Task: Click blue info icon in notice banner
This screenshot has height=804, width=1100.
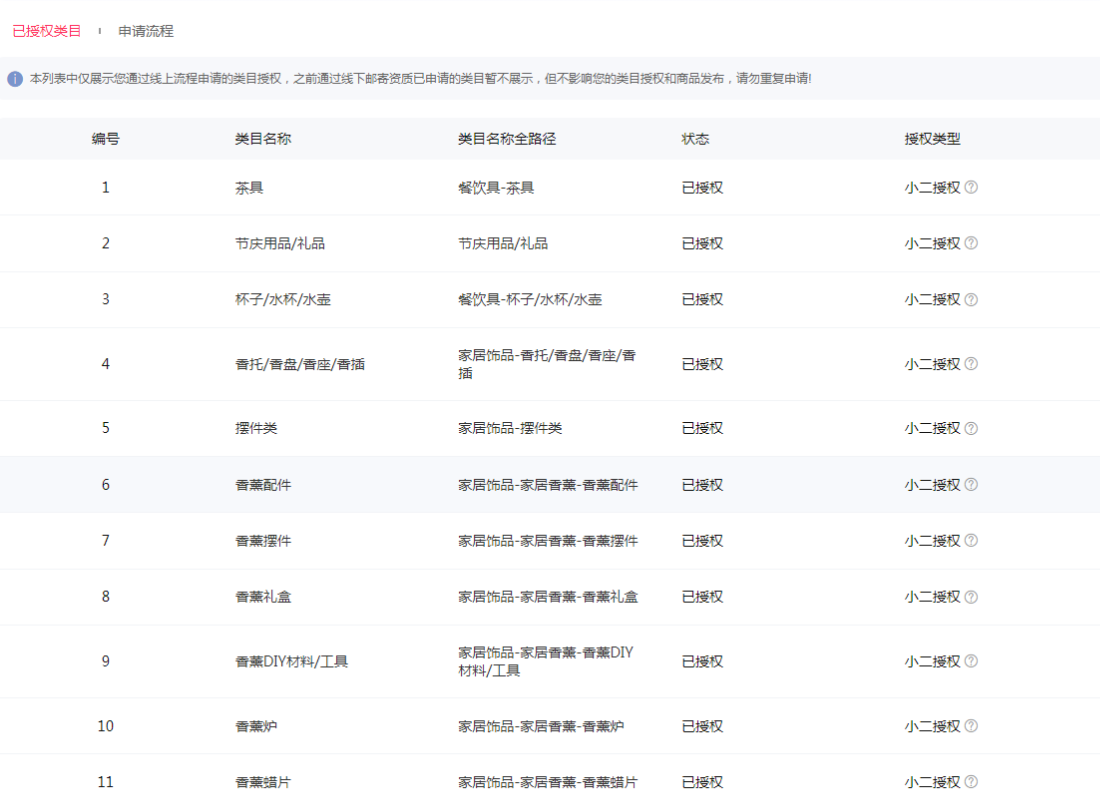Action: pyautogui.click(x=15, y=79)
